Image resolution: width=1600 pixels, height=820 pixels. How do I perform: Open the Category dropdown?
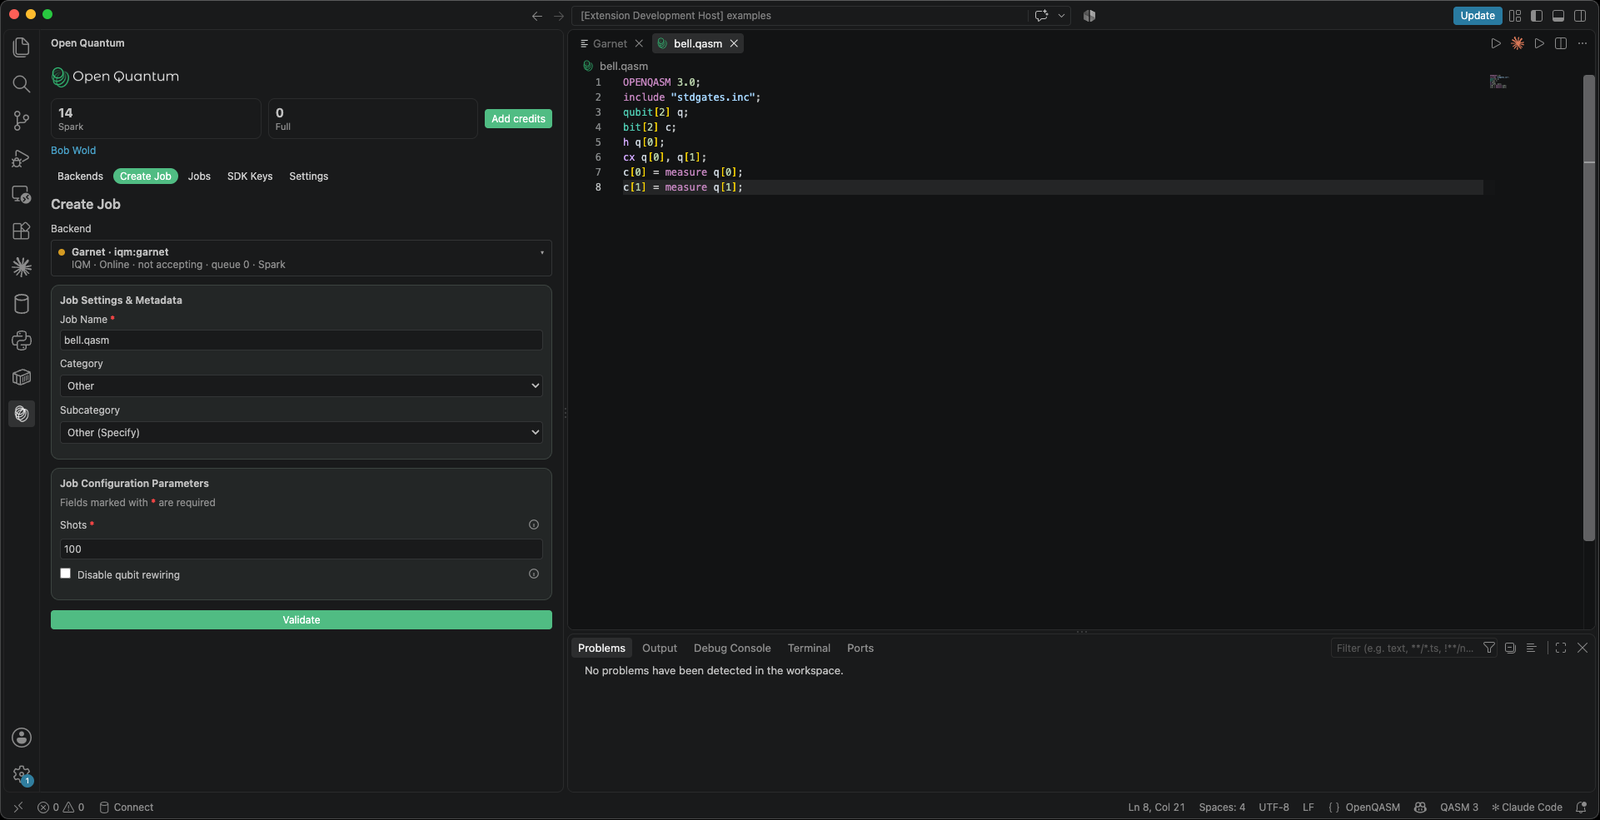pos(301,386)
